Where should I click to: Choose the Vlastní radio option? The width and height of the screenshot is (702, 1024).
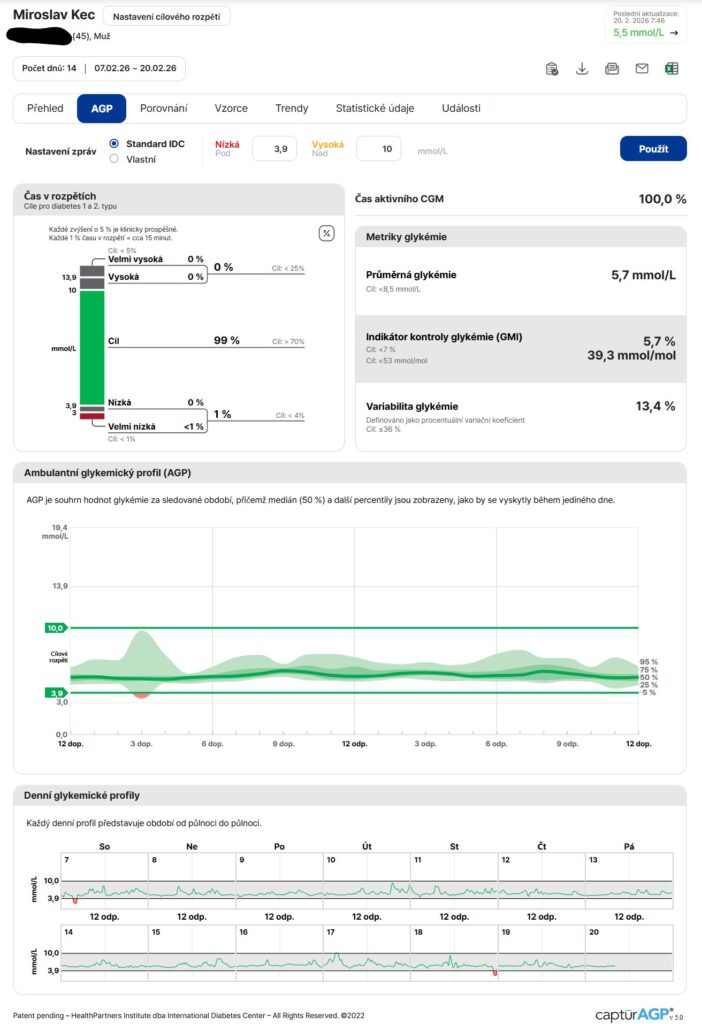[x=114, y=159]
